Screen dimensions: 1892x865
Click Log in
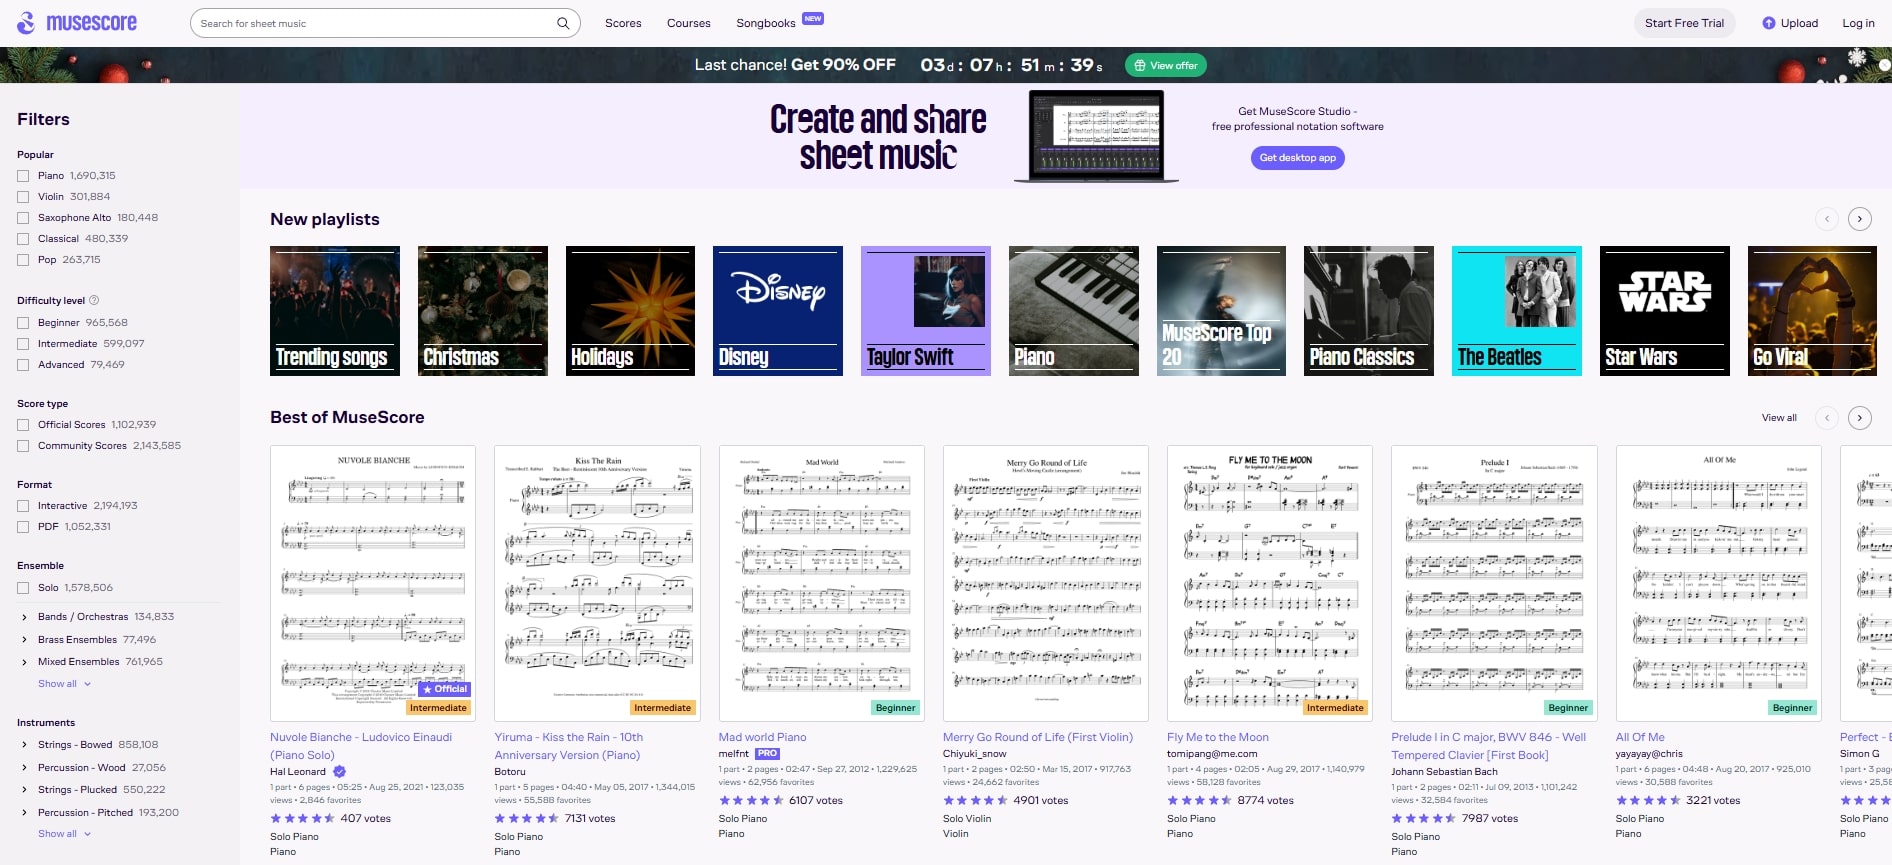click(x=1859, y=23)
